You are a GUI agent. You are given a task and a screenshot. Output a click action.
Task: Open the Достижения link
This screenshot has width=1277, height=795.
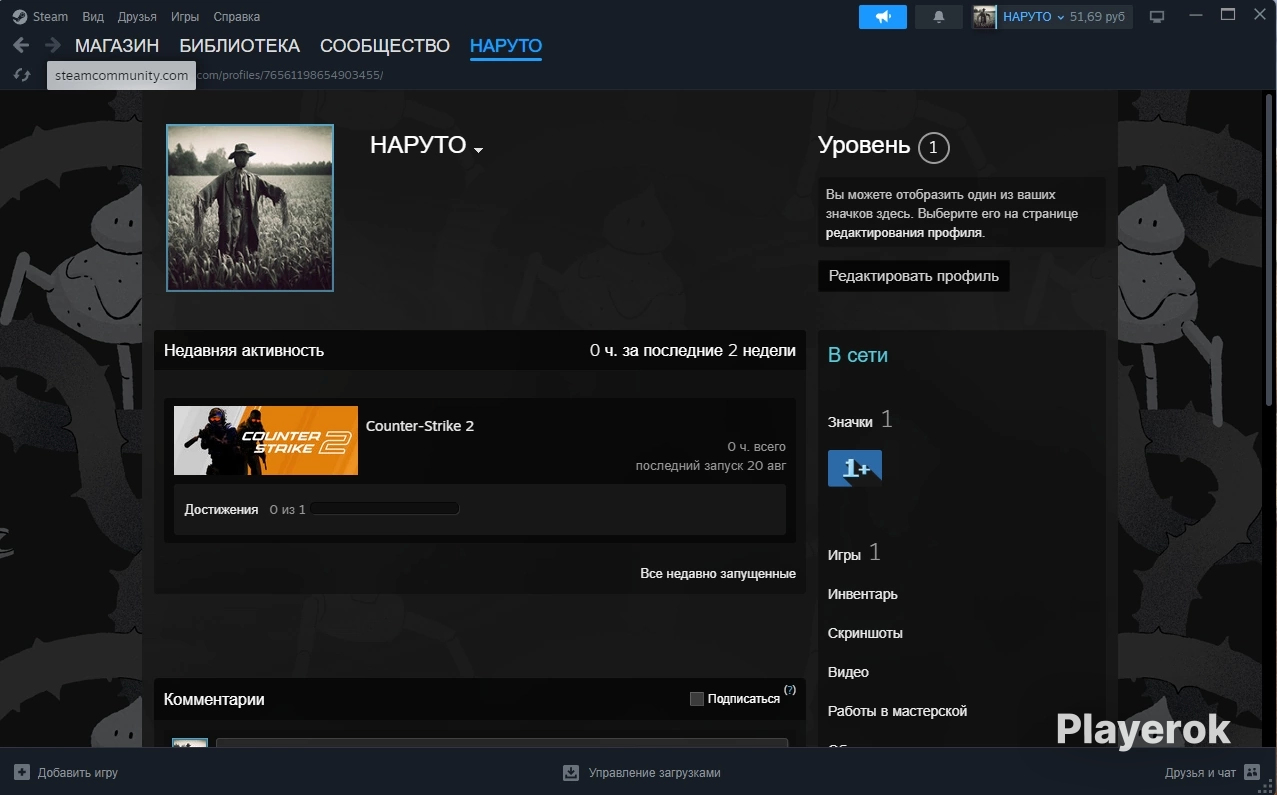pos(221,510)
